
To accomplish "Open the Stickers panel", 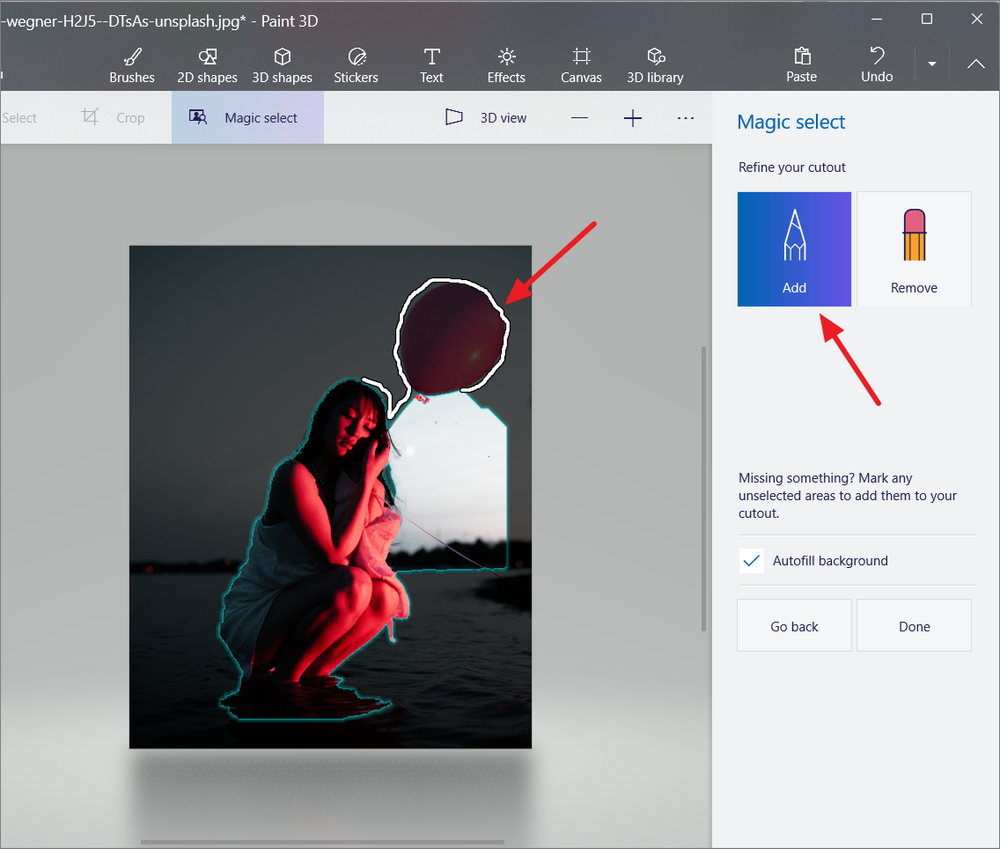I will click(x=356, y=64).
